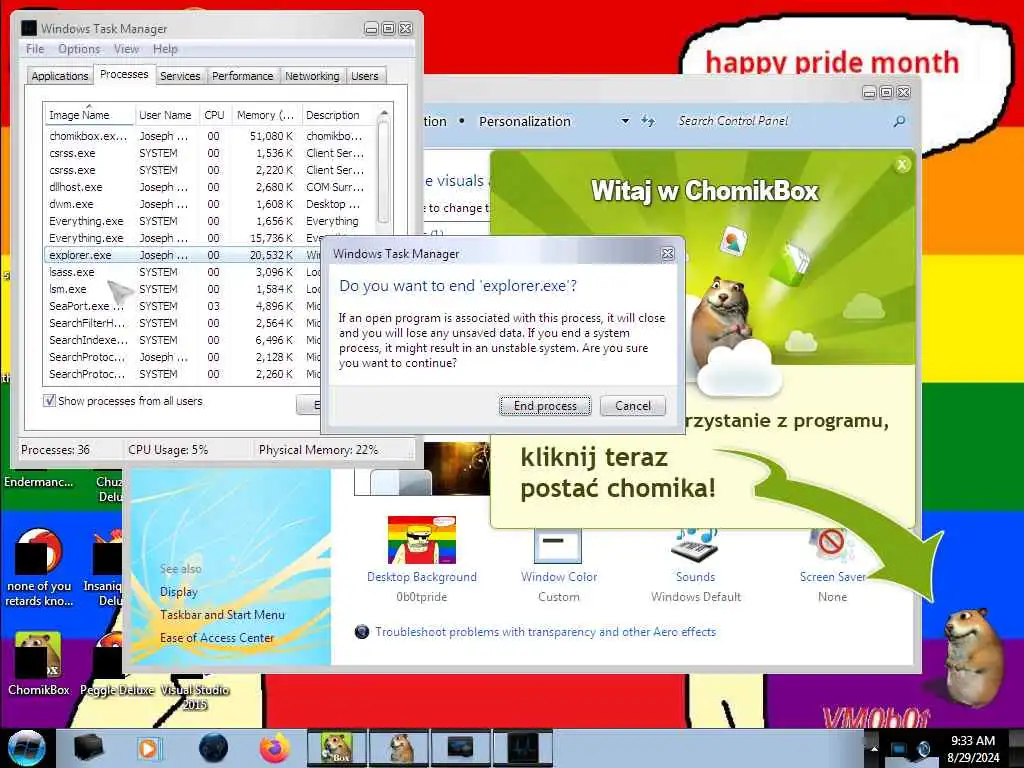The image size is (1024, 768).
Task: Switch to the Performance tab
Action: click(242, 76)
